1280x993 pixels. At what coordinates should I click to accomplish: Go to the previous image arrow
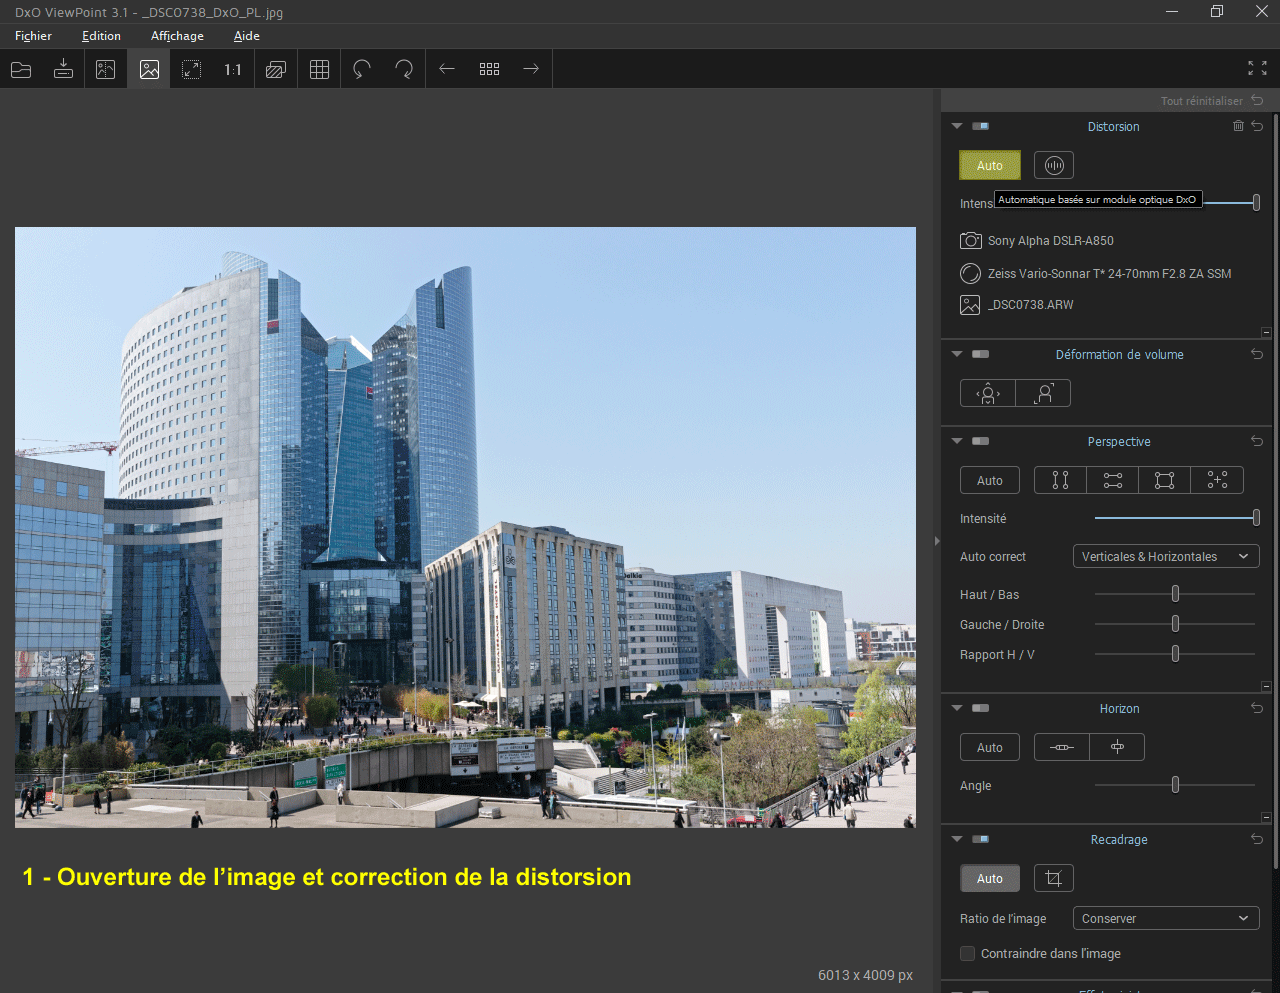(447, 69)
